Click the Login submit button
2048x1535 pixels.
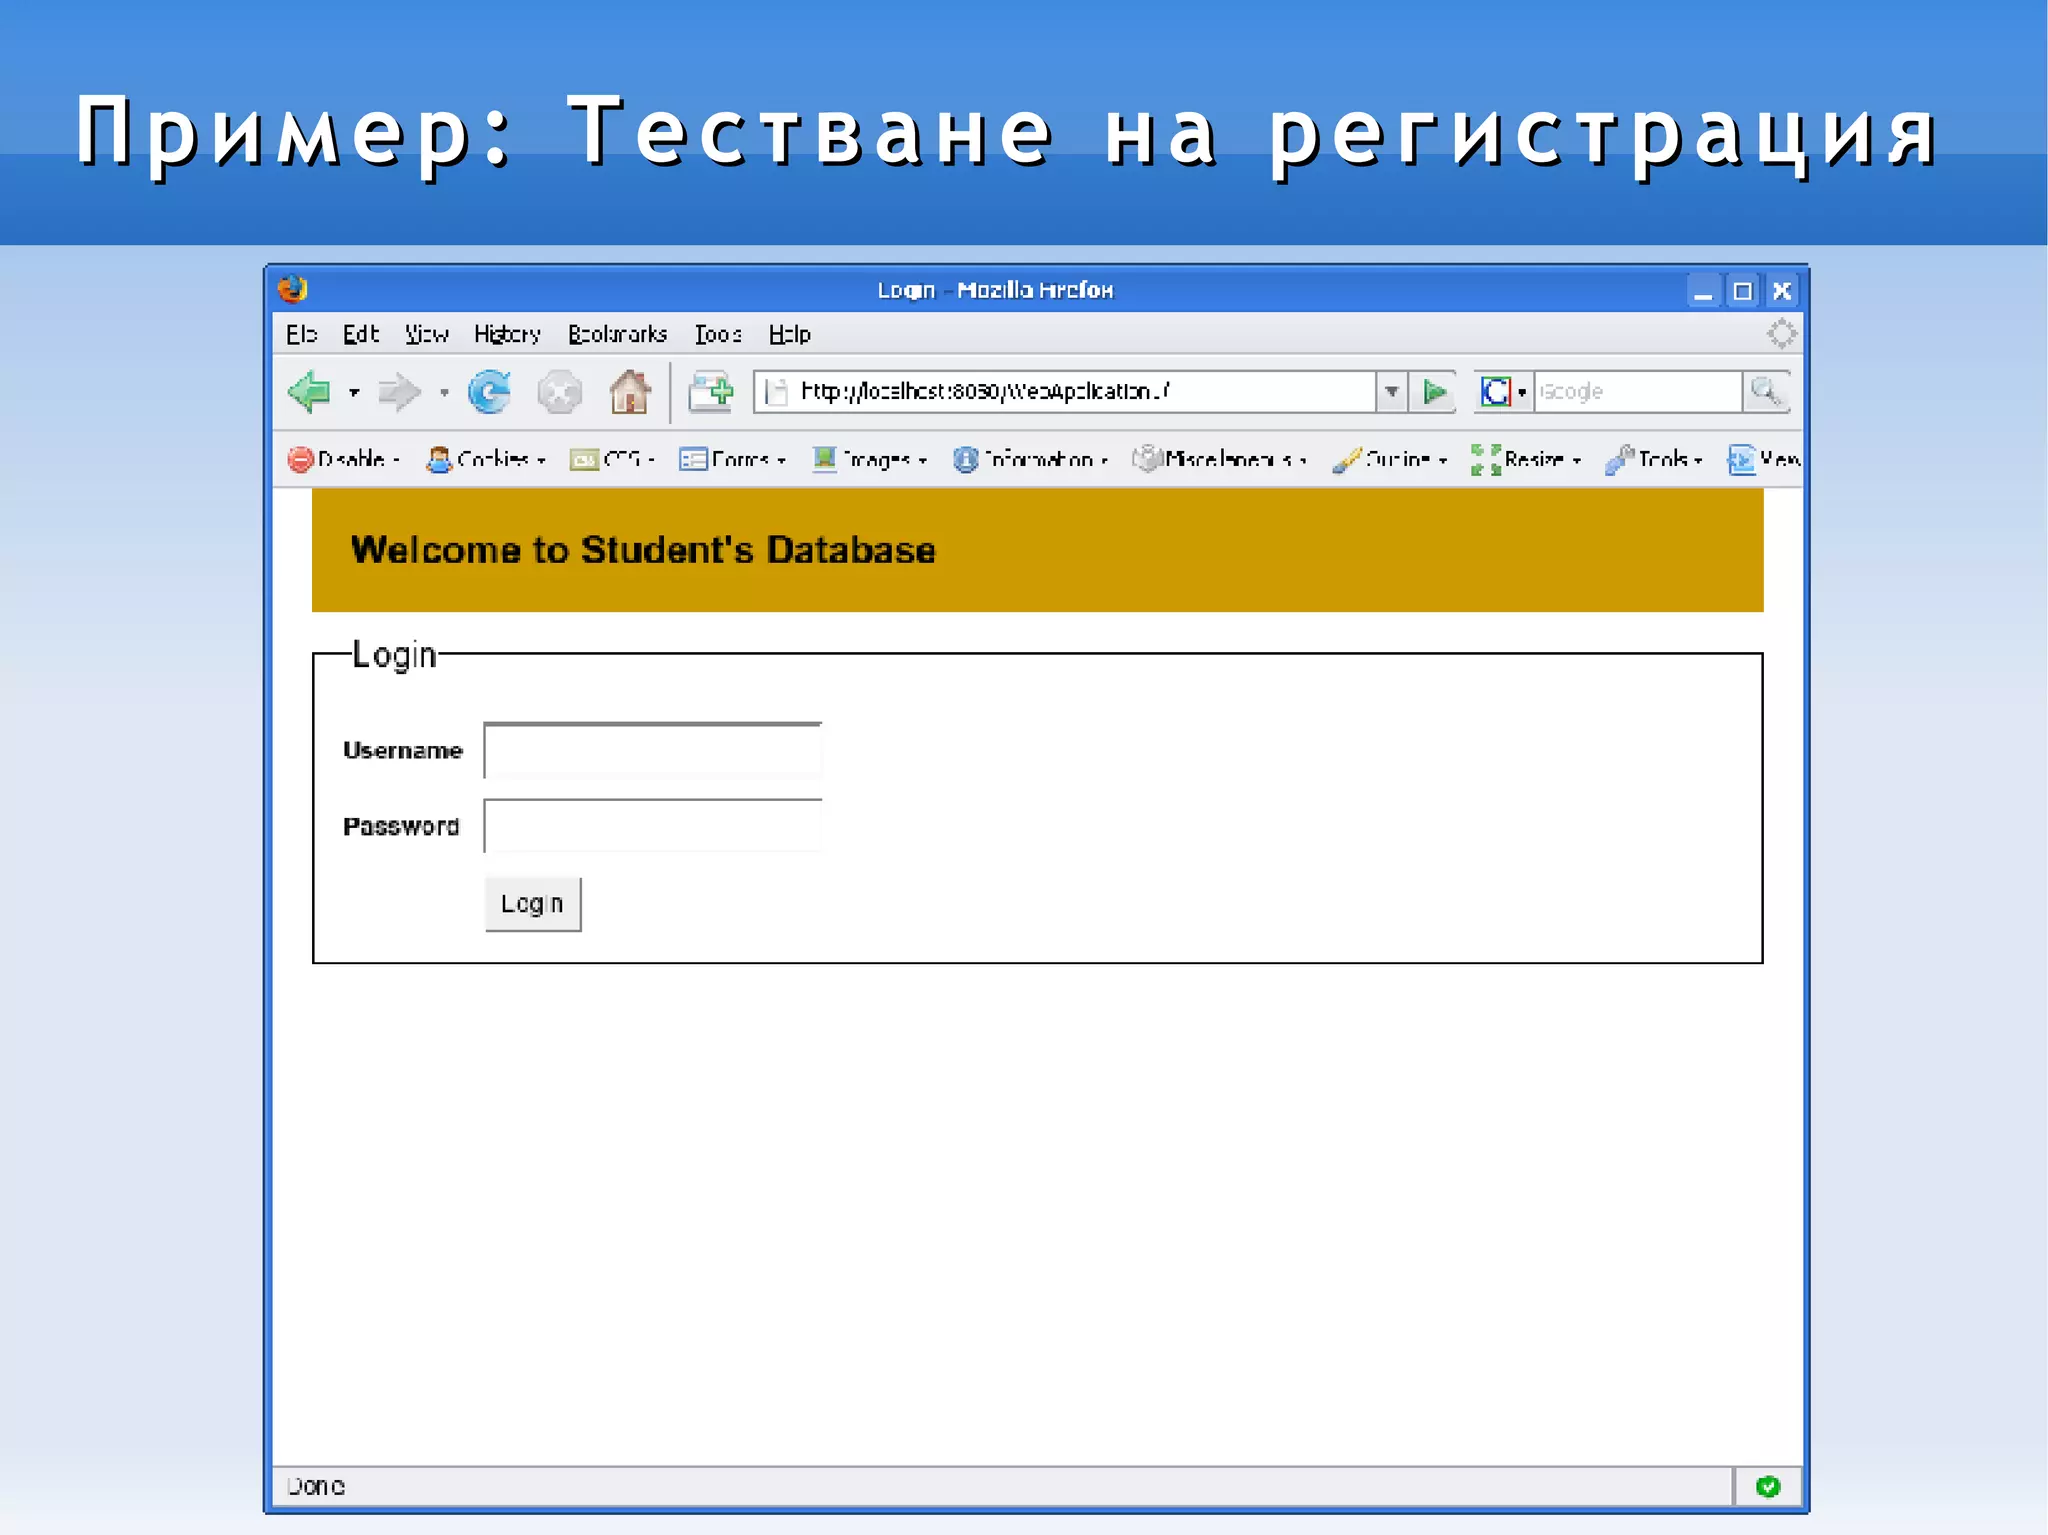(533, 904)
